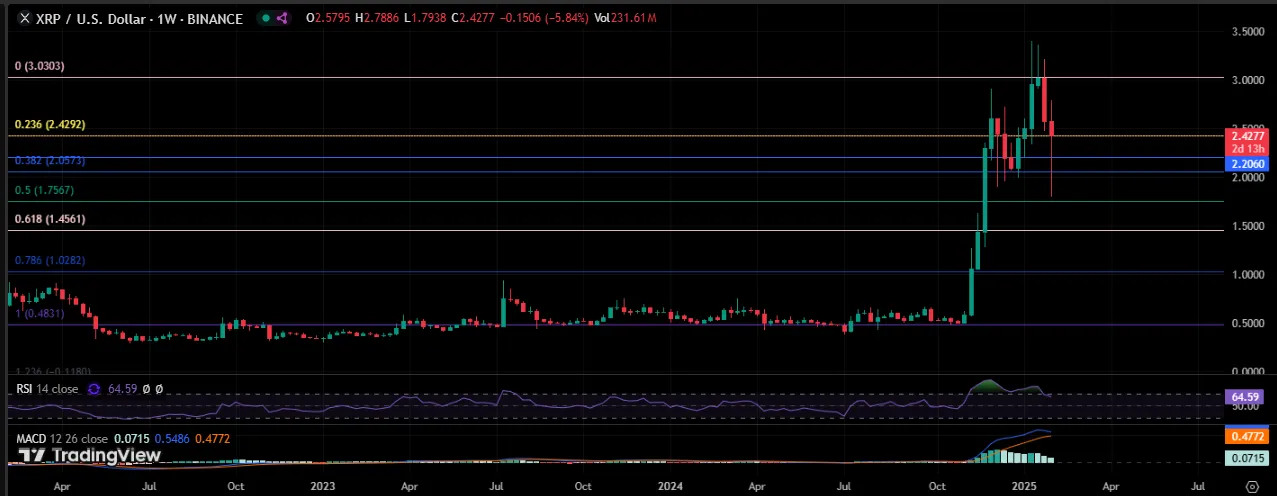Click the purple share-nodes icon in header
Screen dimensions: 1277x496
(282, 18)
